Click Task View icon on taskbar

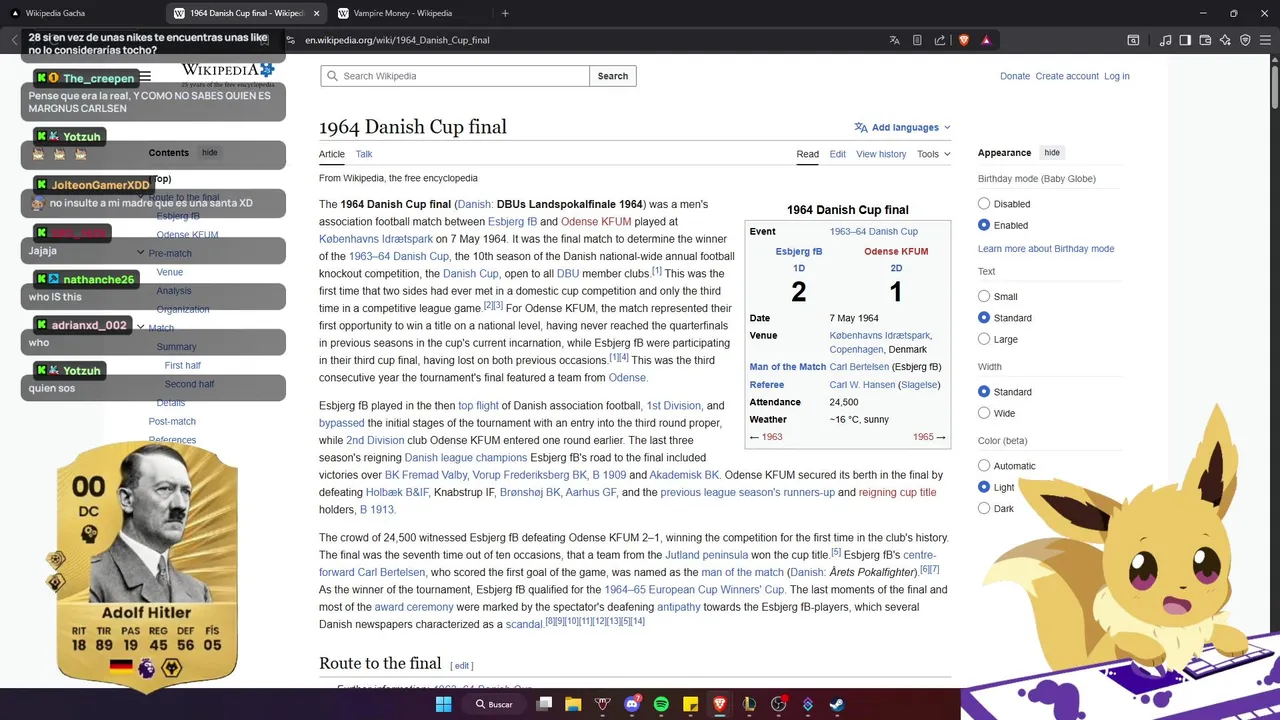pyautogui.click(x=544, y=704)
